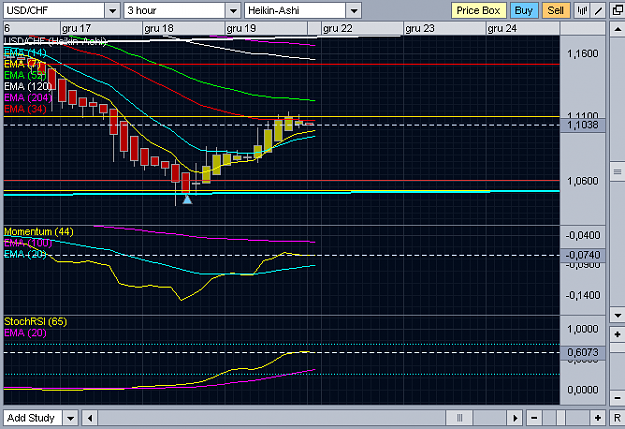The image size is (625, 429).
Task: Click the -0,0400 momentum axis value
Action: (583, 235)
